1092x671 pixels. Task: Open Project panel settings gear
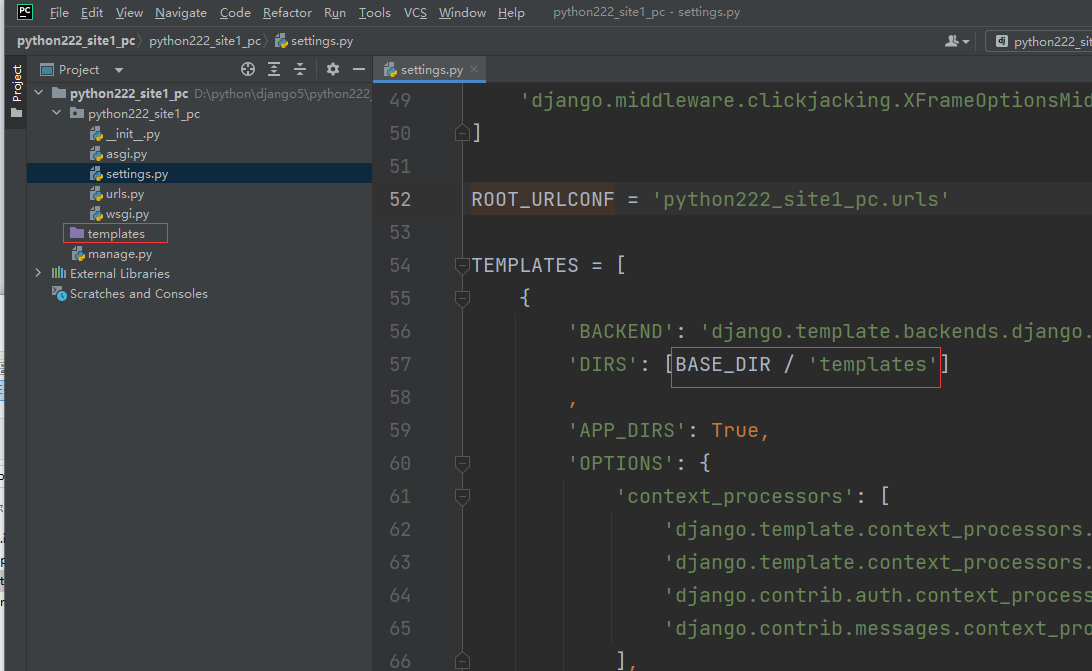point(333,69)
